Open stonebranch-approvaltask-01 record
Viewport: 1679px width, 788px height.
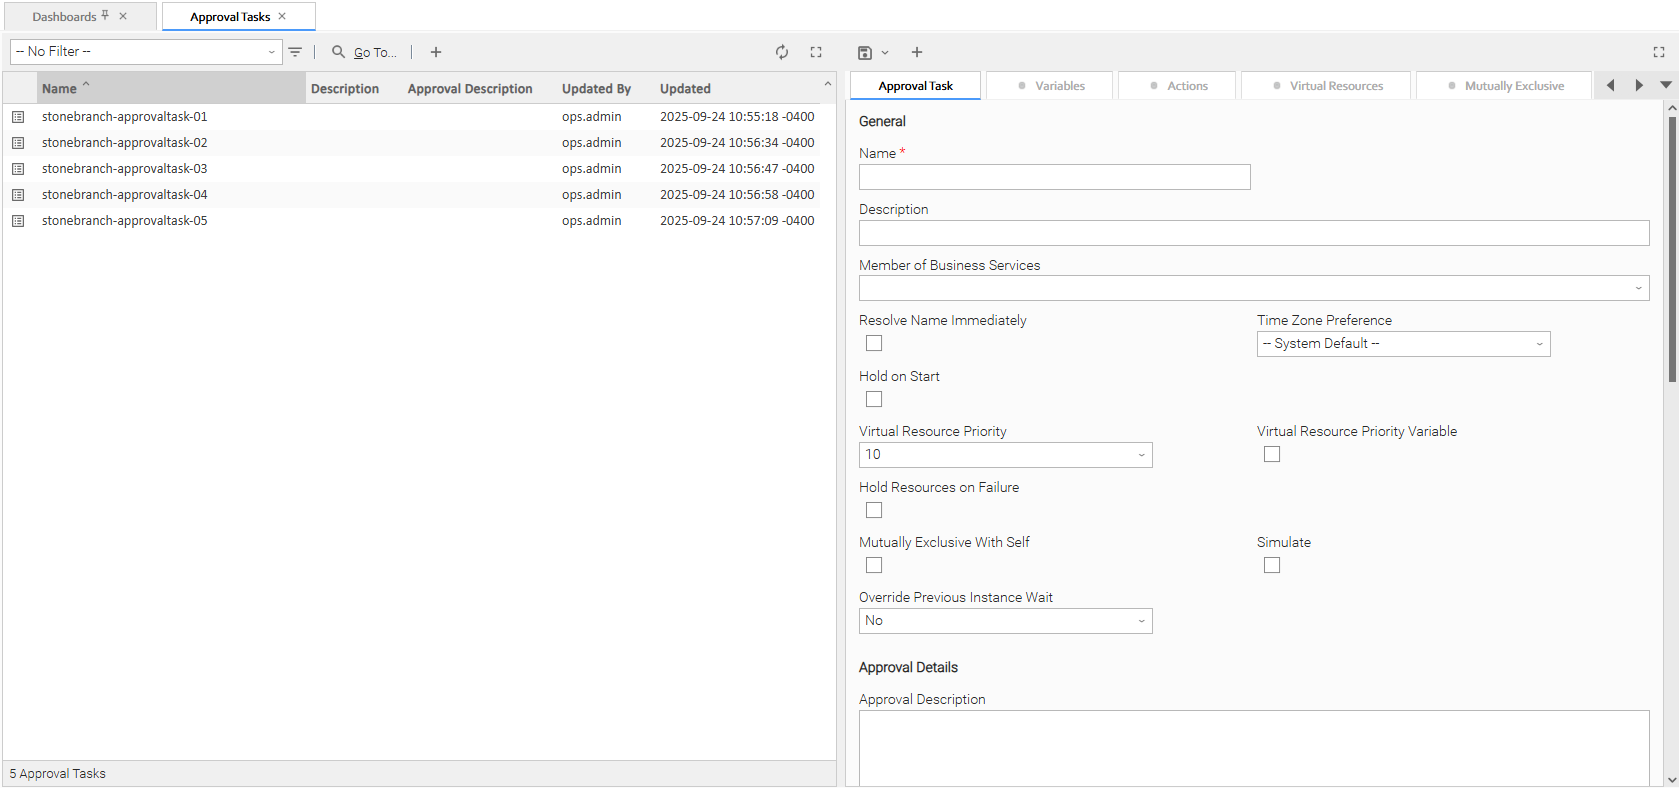(x=125, y=117)
